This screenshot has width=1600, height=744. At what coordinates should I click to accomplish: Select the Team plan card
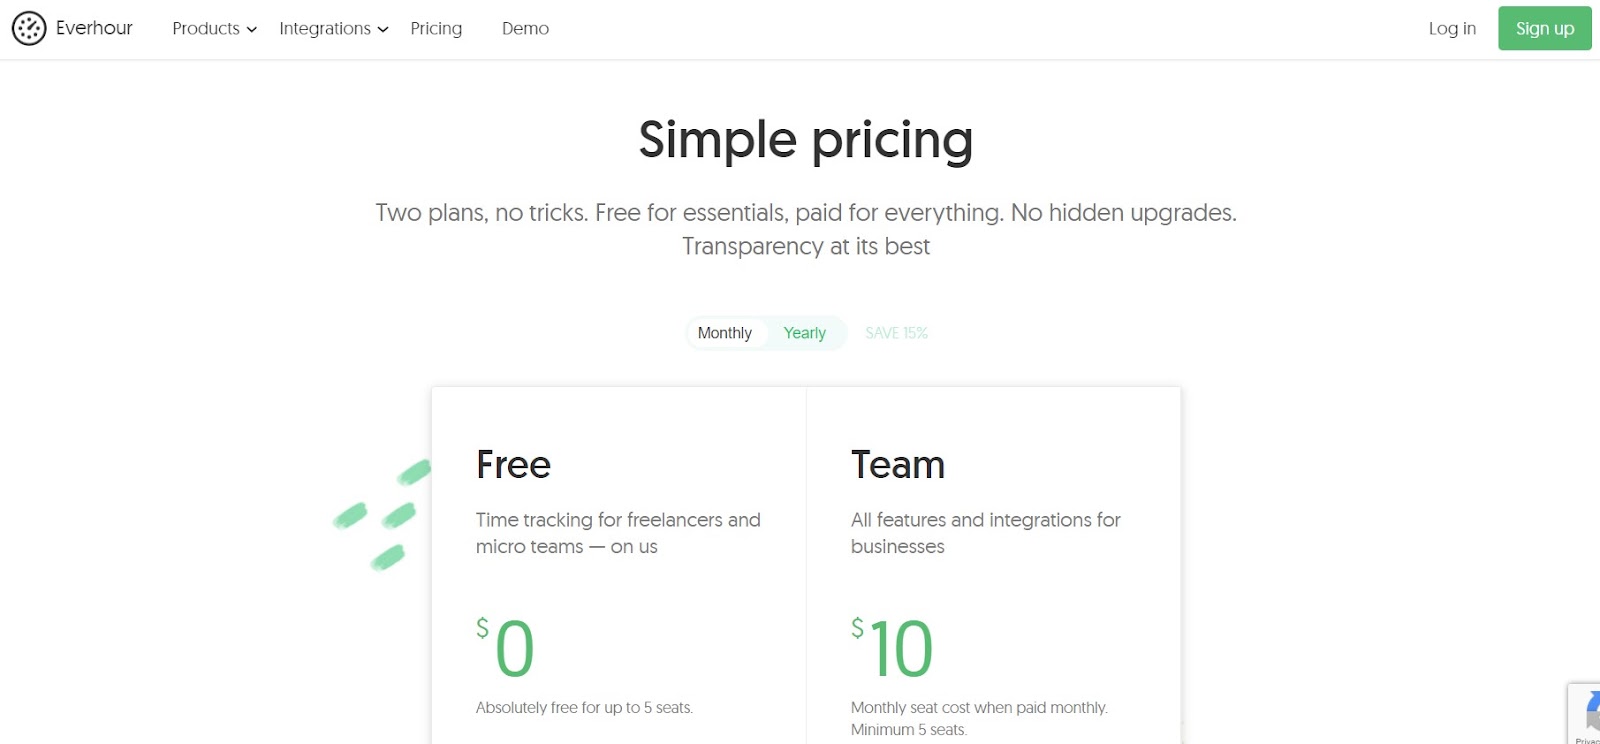(993, 560)
